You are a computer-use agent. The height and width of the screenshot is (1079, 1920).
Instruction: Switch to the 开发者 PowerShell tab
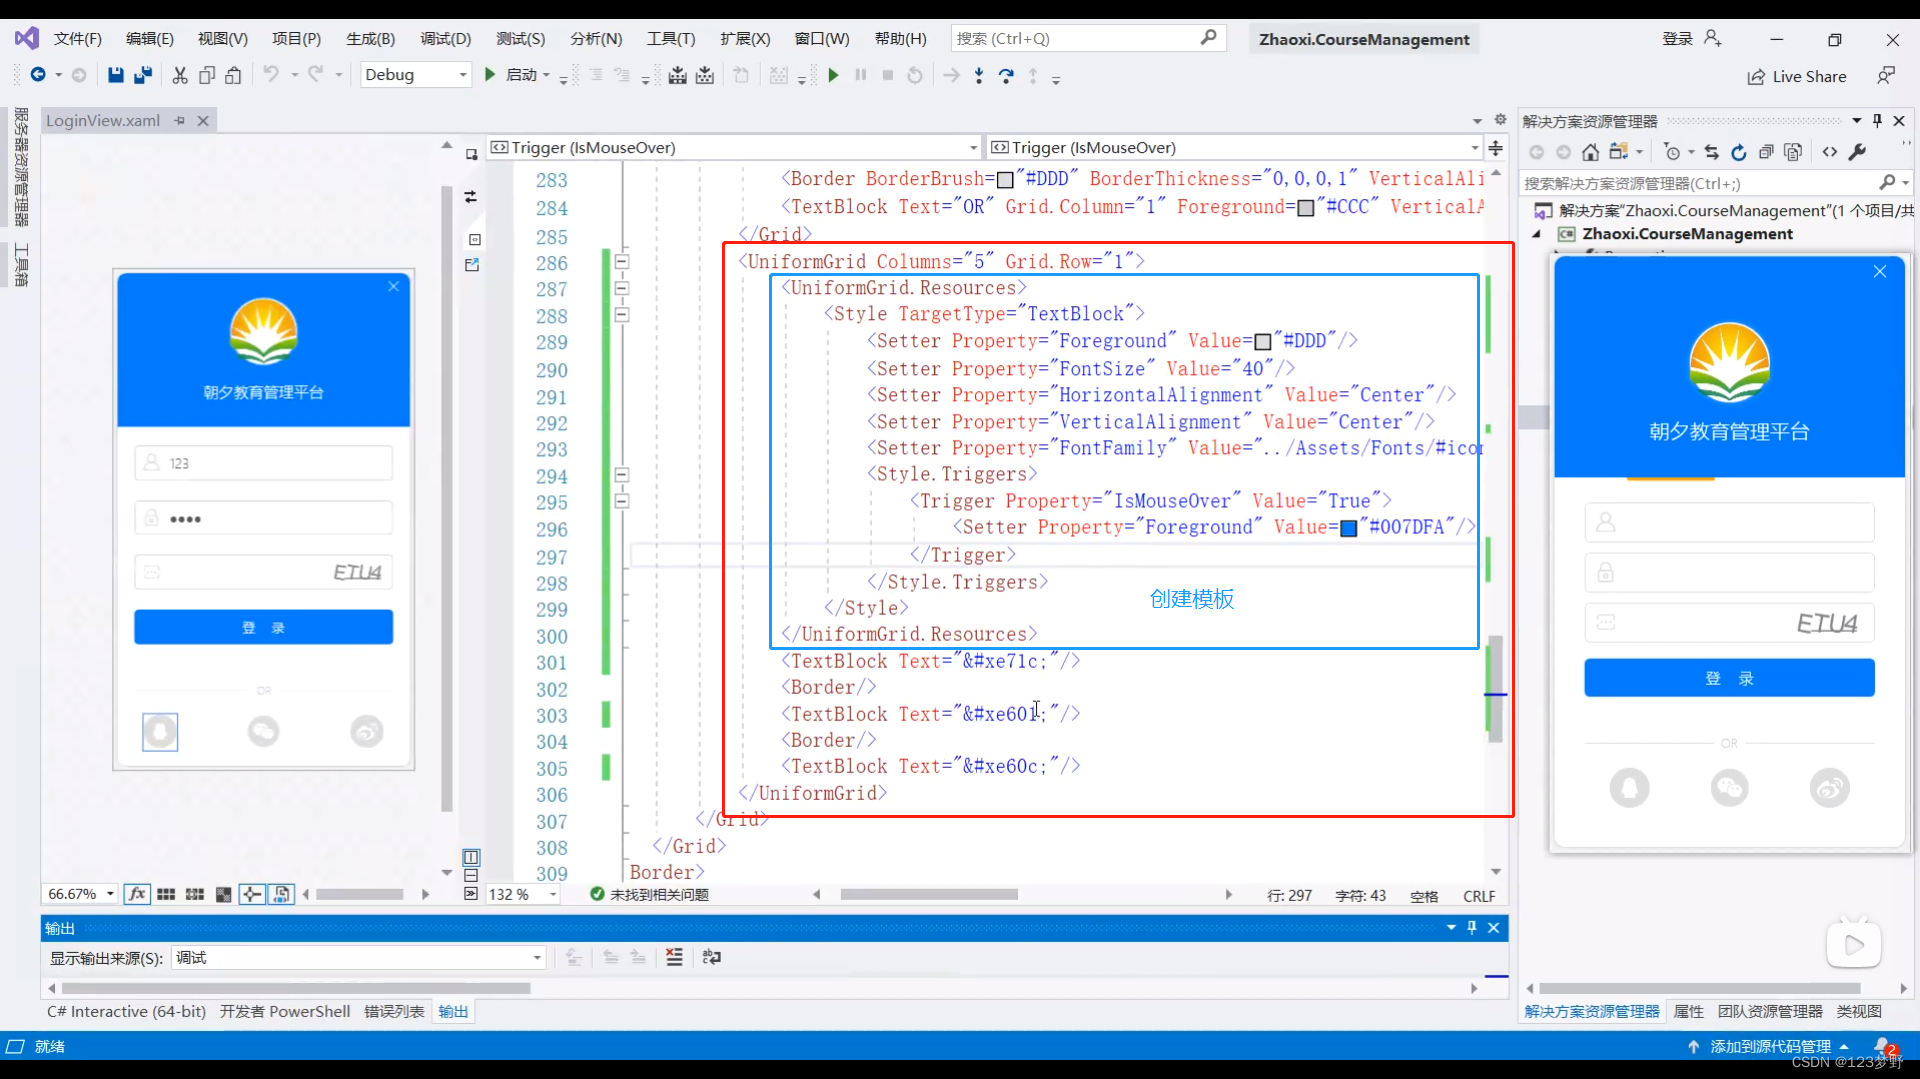(x=285, y=1012)
